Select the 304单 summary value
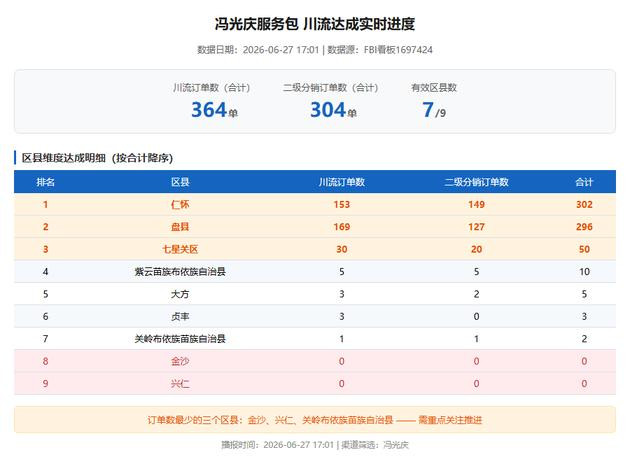630x464 pixels. coord(333,110)
